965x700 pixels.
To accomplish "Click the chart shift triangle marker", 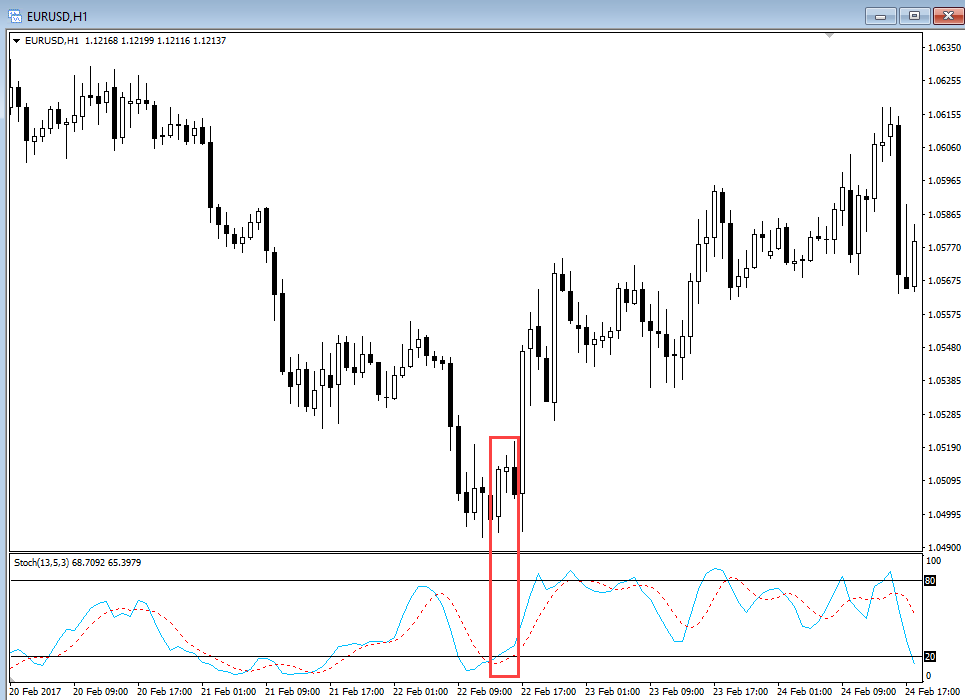I will (829, 36).
